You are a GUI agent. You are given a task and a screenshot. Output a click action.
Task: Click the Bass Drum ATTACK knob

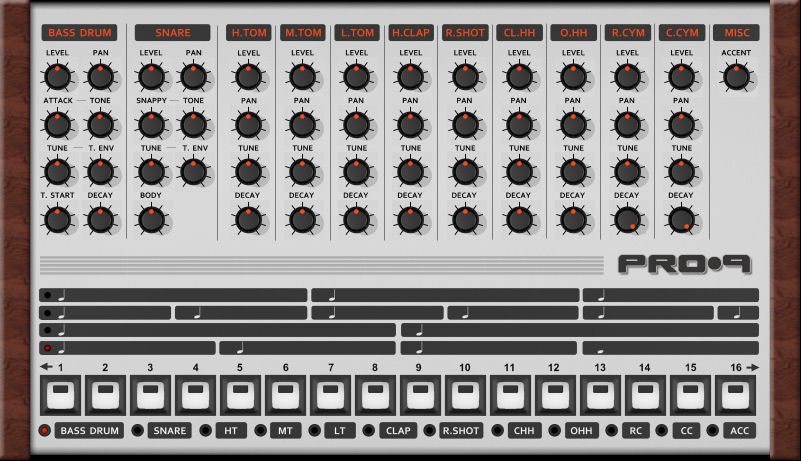(x=57, y=125)
